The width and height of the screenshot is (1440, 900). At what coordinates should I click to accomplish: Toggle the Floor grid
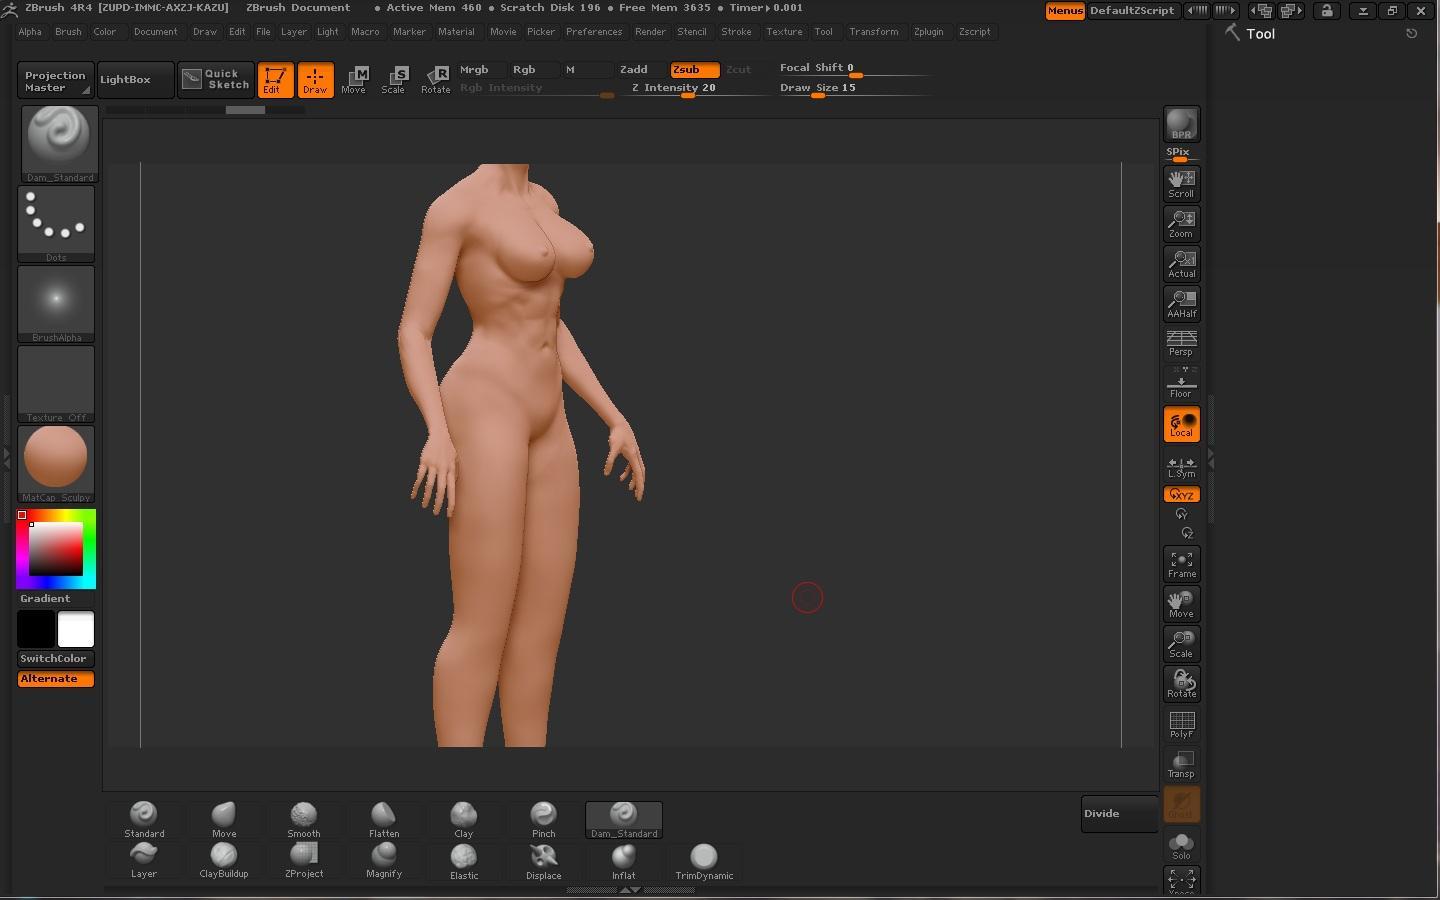[1181, 383]
